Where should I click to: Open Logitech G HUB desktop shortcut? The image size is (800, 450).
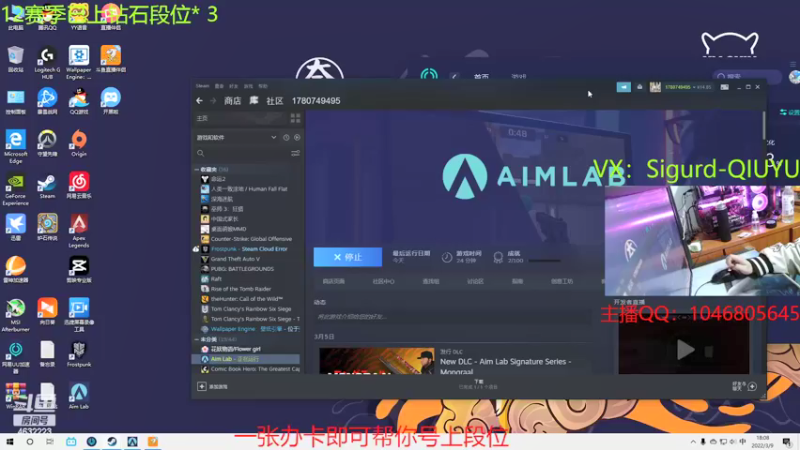click(x=47, y=63)
